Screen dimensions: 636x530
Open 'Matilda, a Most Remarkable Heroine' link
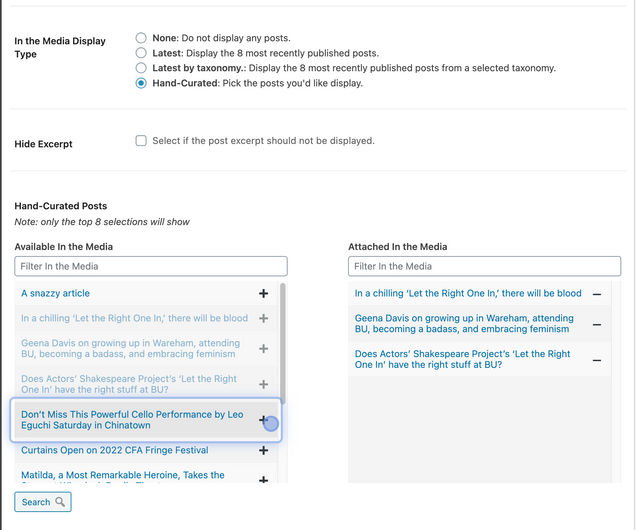point(123,476)
